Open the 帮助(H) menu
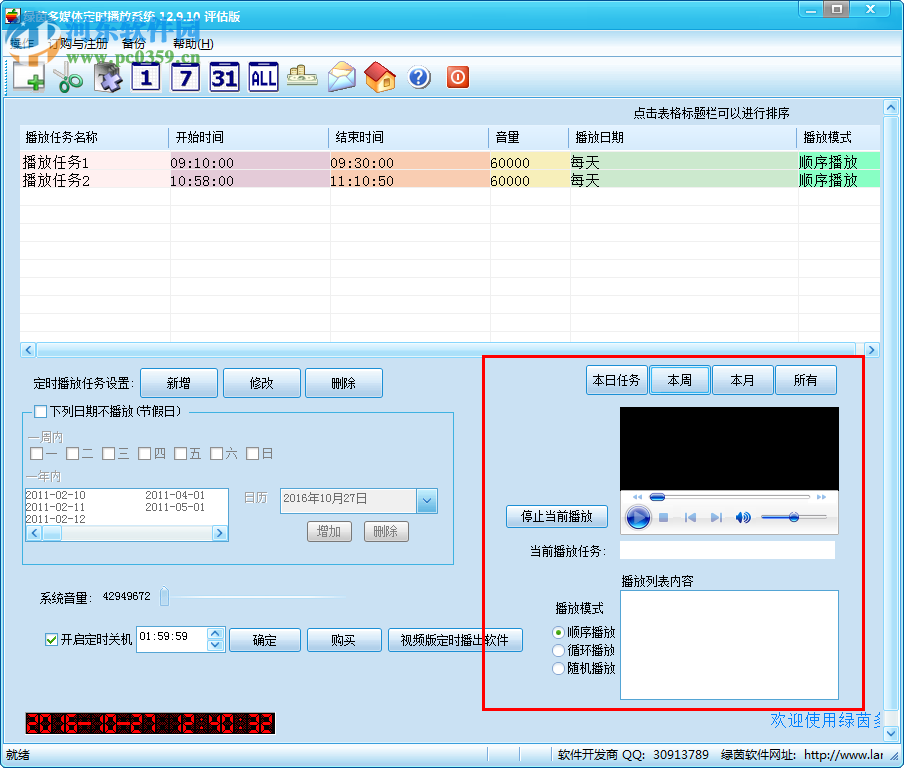This screenshot has height=768, width=904. (192, 44)
